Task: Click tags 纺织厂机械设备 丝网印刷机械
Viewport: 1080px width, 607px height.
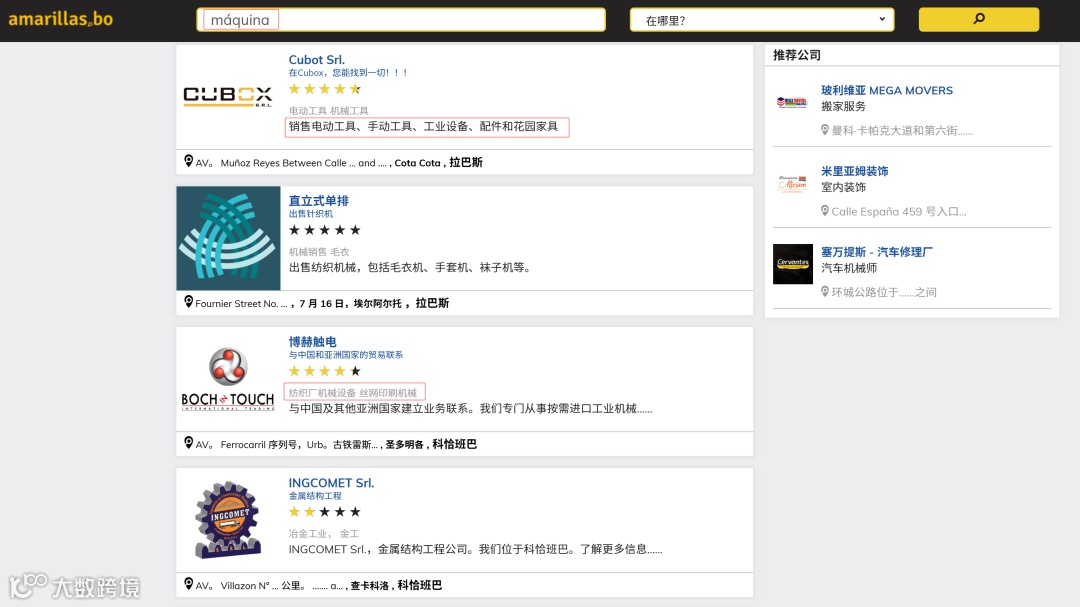Action: [x=353, y=393]
